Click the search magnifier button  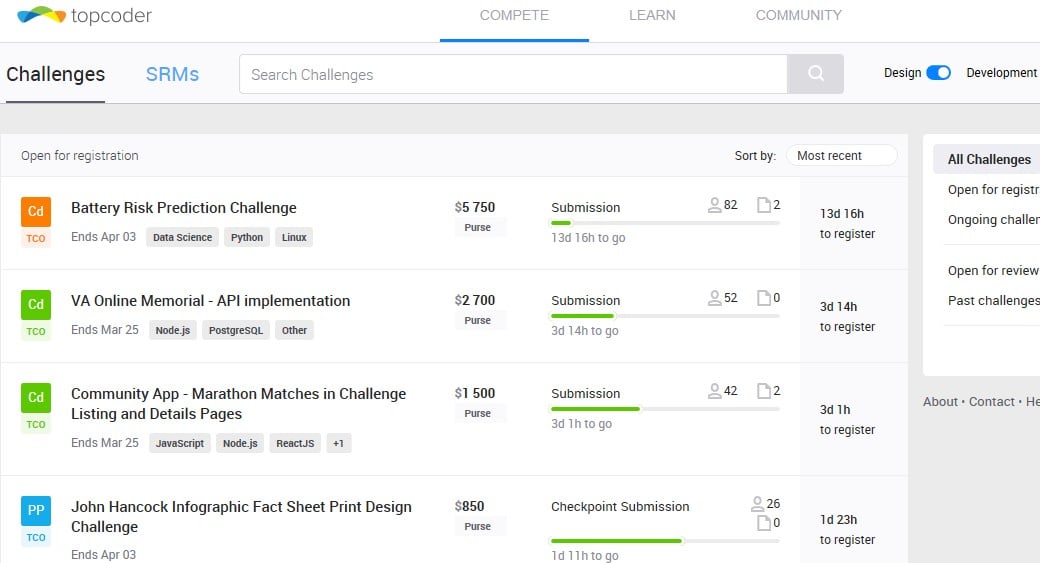point(815,74)
